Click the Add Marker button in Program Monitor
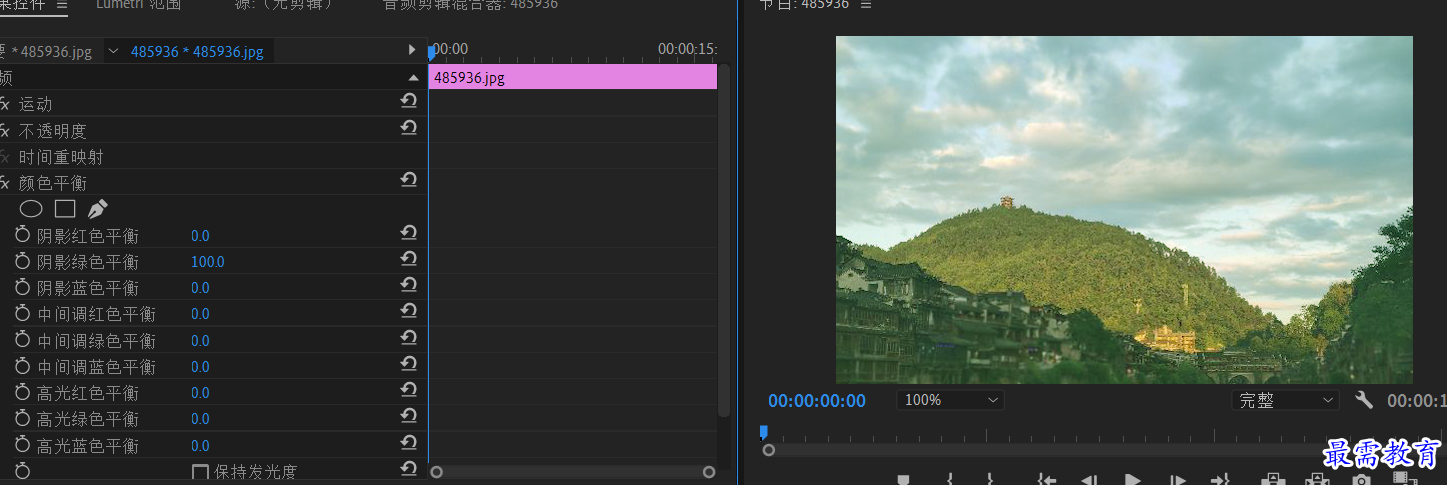Screen dimensions: 1447x485 point(903,480)
